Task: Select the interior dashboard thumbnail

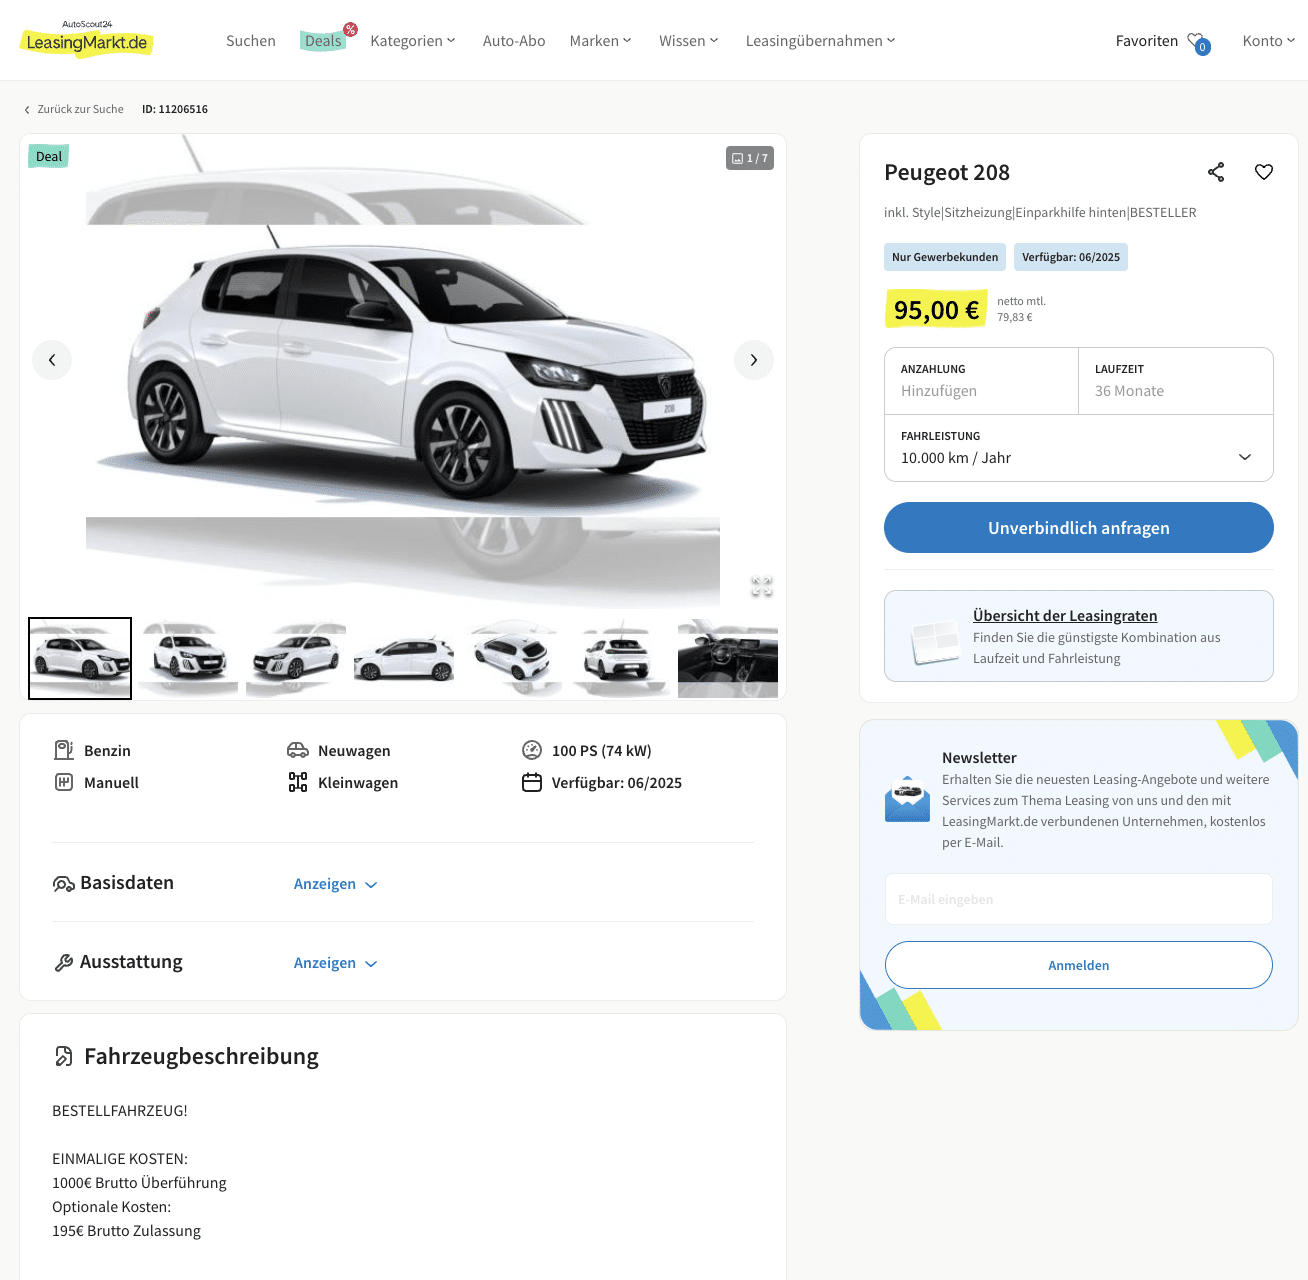Action: [x=728, y=658]
